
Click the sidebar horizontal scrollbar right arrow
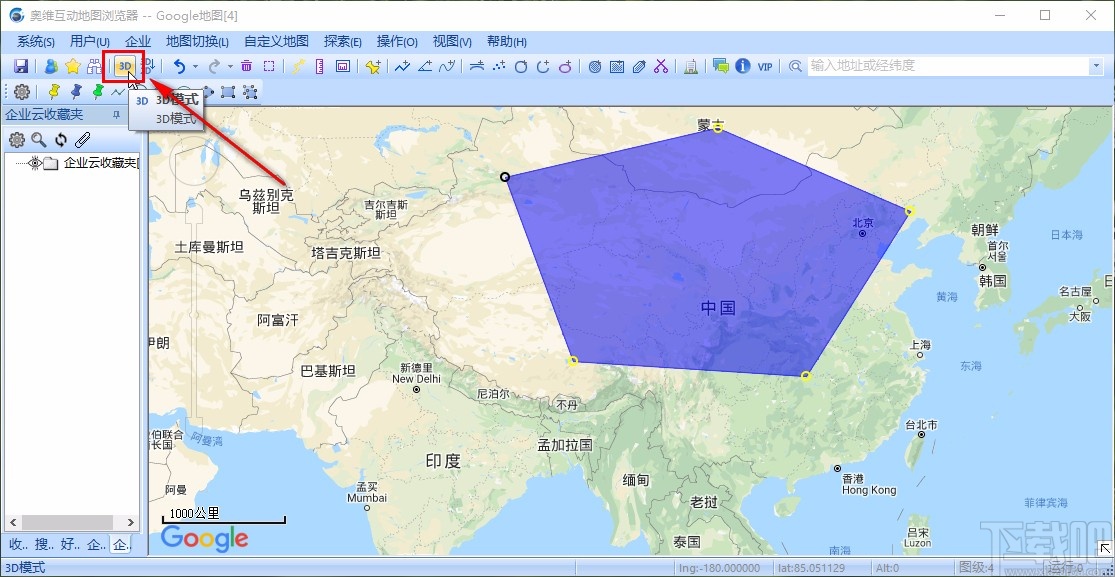(132, 522)
